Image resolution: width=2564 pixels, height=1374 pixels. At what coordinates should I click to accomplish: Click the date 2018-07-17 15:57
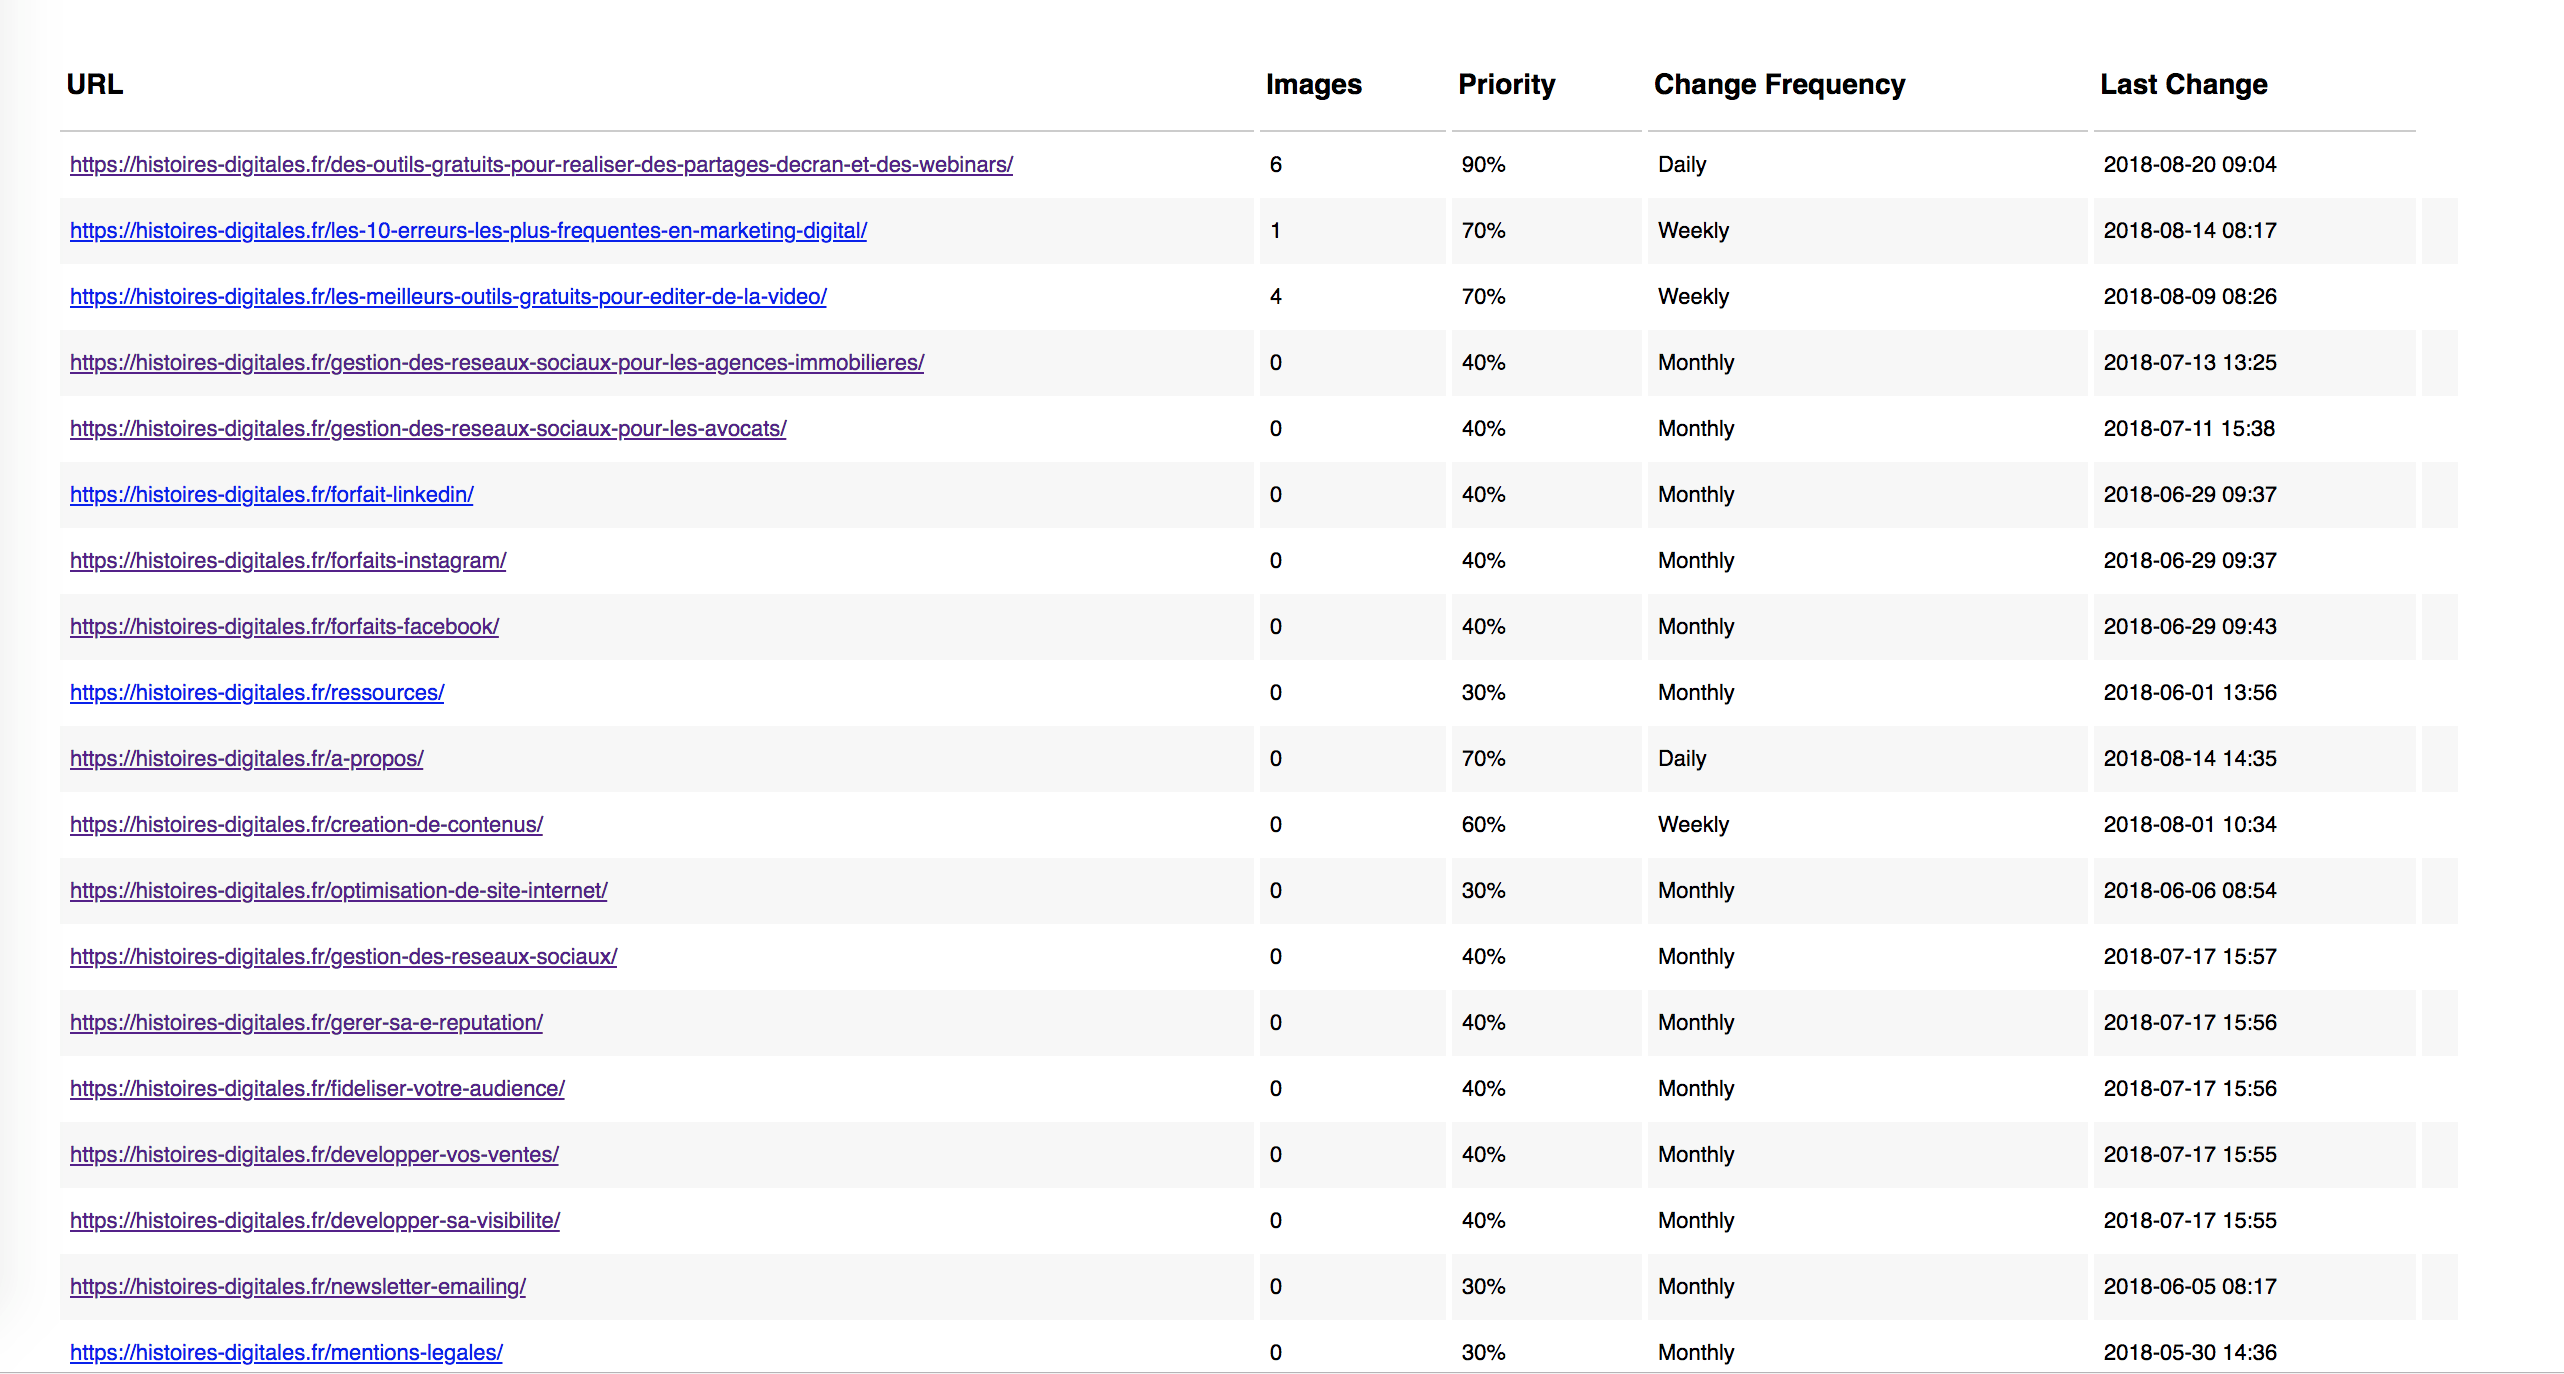[2190, 956]
